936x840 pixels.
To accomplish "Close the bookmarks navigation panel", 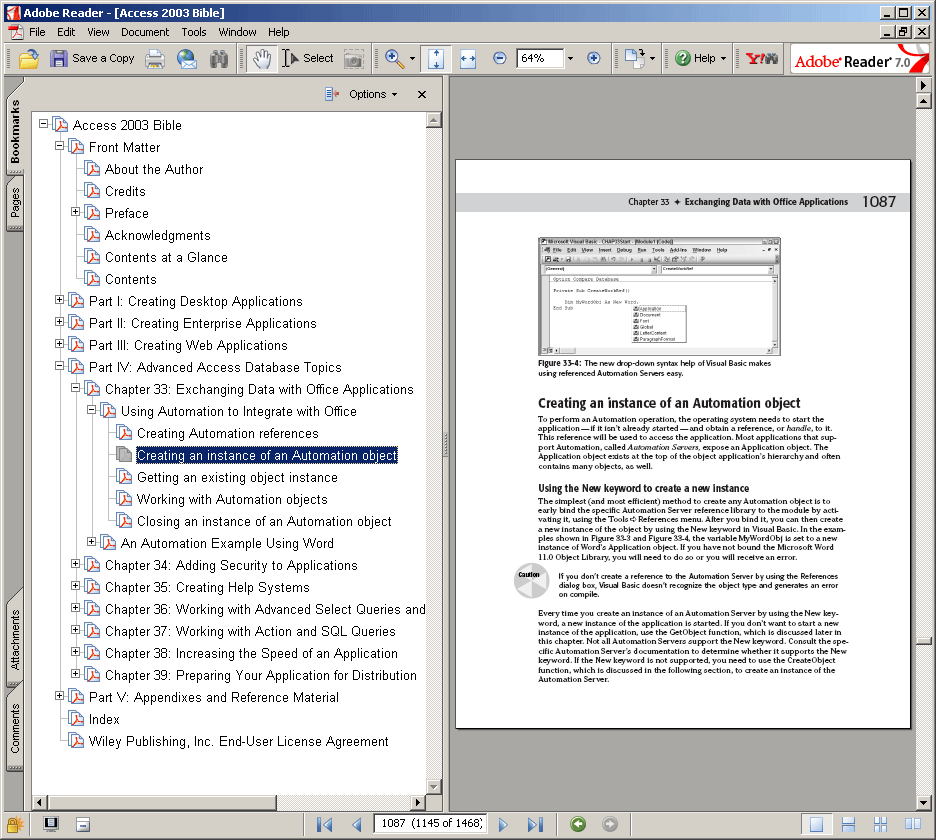I will click(x=422, y=94).
